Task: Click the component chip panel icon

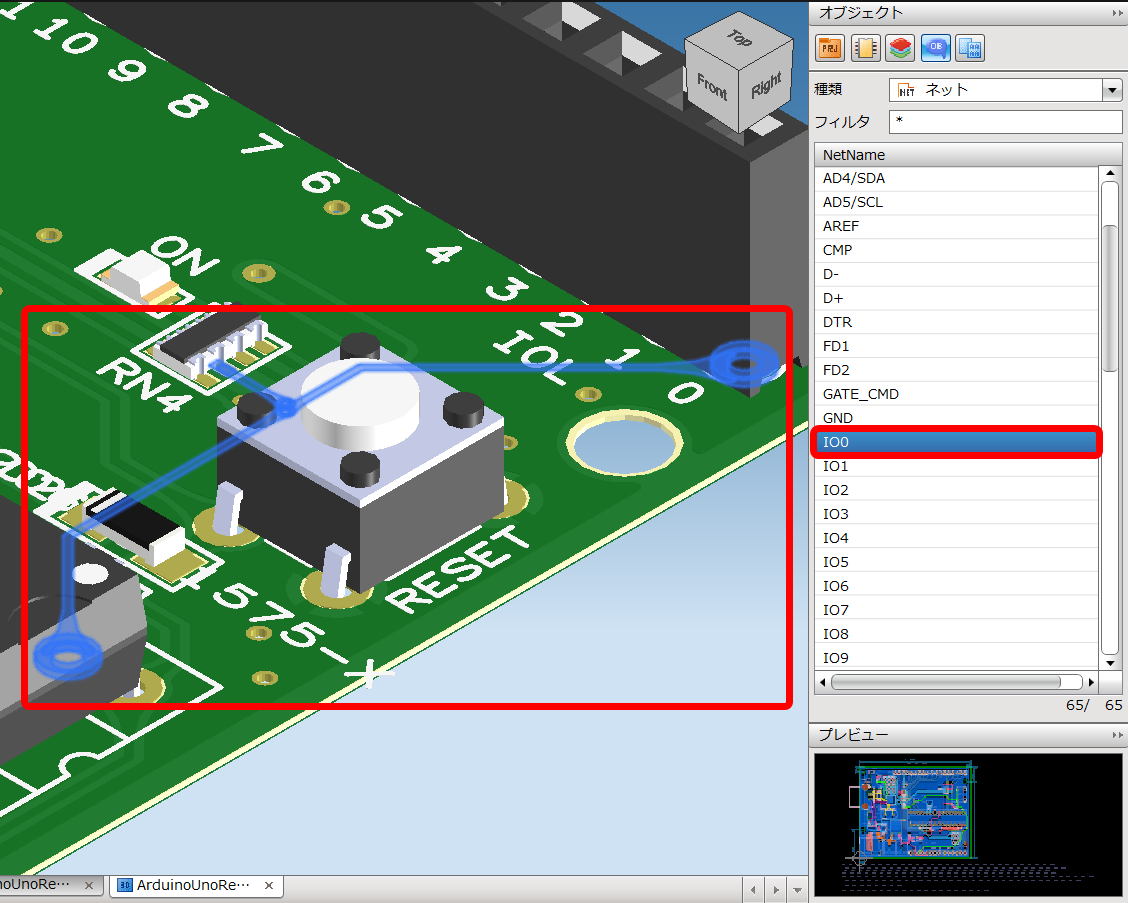Action: 864,47
